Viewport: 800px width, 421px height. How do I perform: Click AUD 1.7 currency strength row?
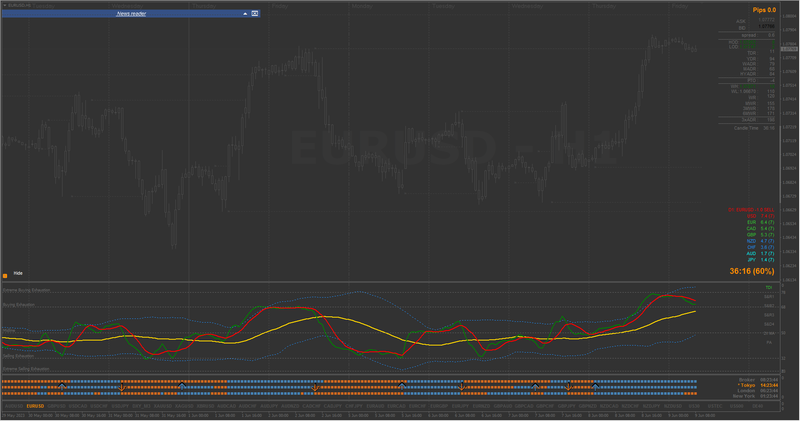pyautogui.click(x=760, y=254)
